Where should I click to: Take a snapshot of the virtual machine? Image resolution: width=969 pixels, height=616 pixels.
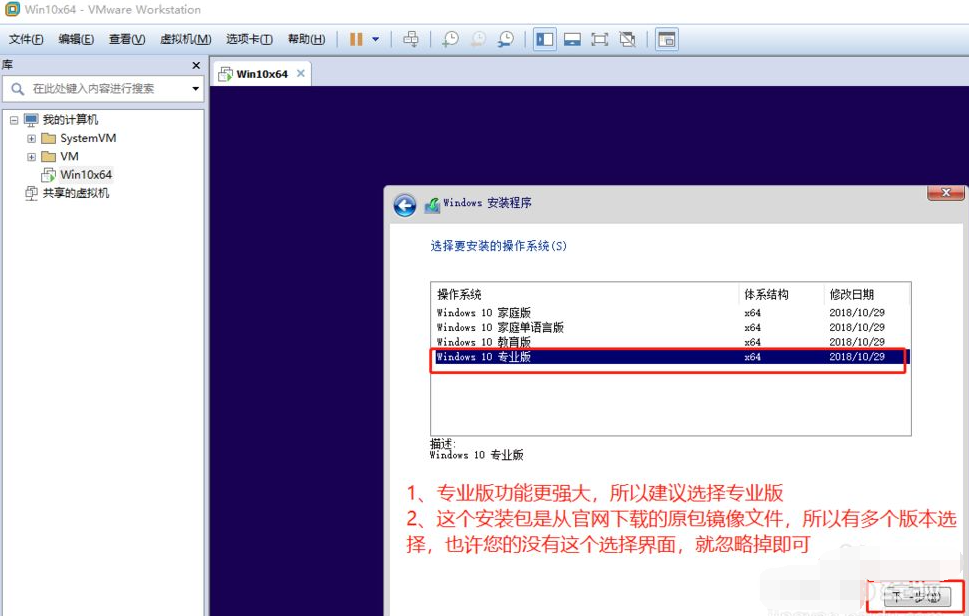[451, 40]
